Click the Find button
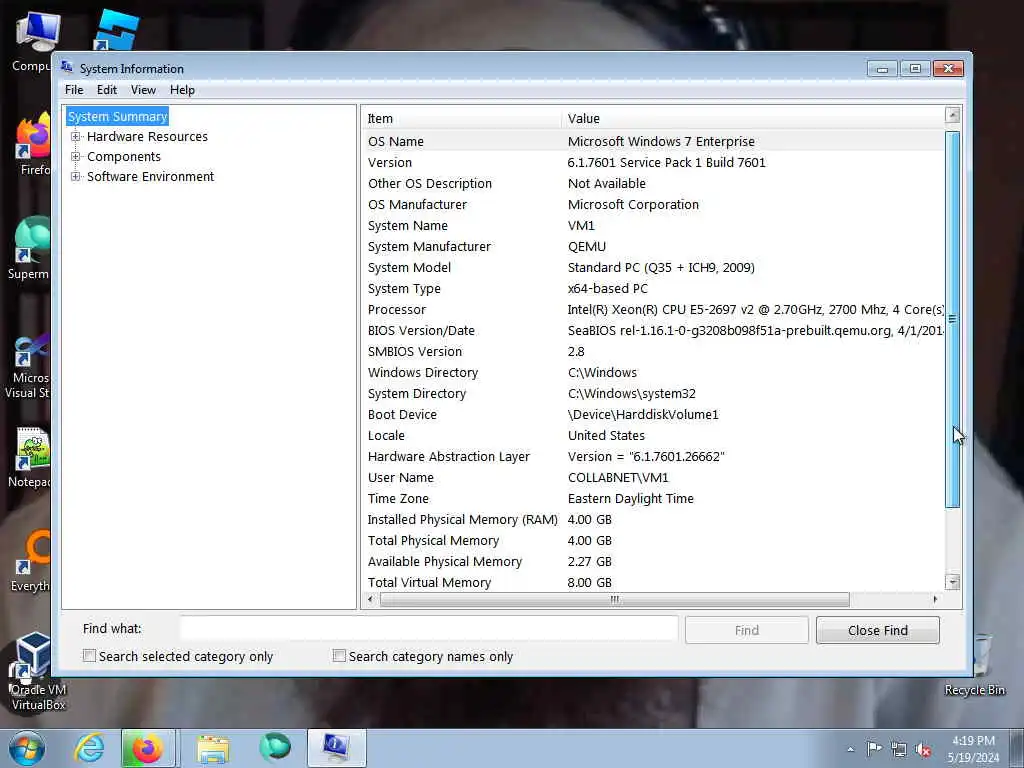 tap(746, 630)
